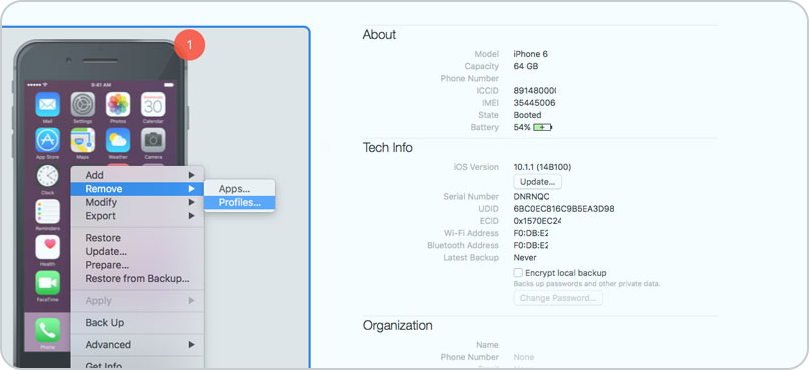Click the Update... button under iOS Version

pos(537,182)
